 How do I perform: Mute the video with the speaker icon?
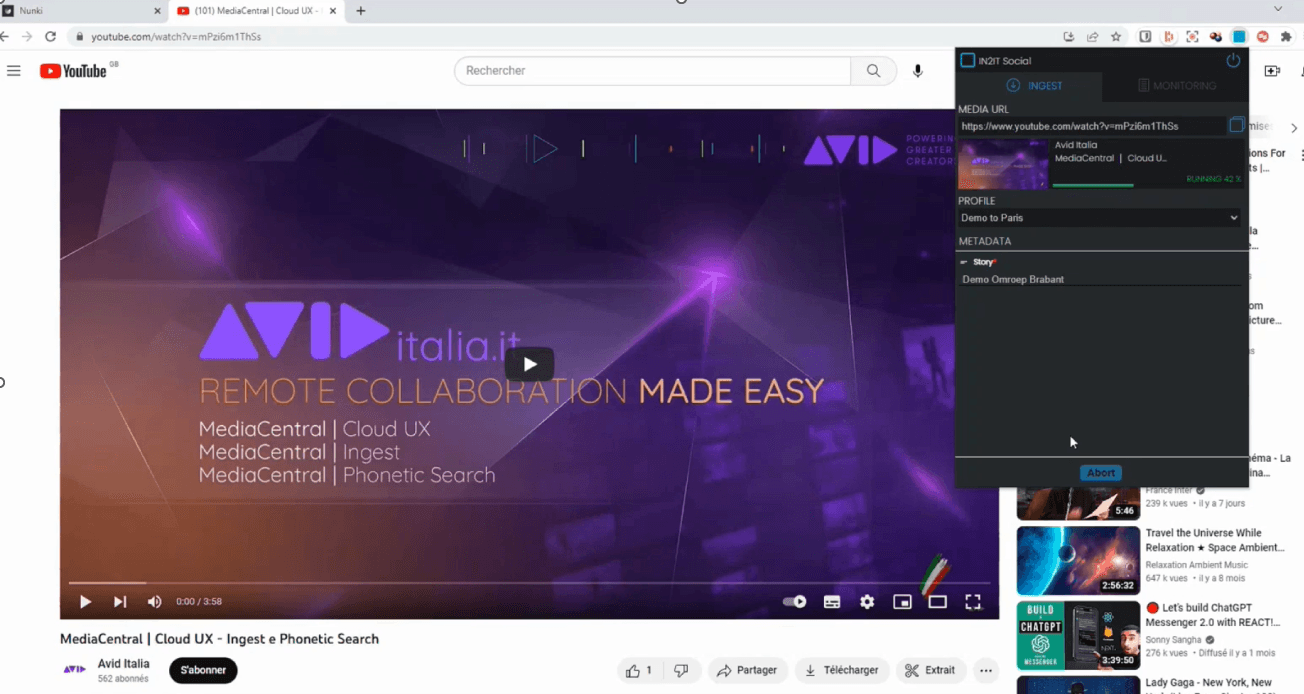154,601
